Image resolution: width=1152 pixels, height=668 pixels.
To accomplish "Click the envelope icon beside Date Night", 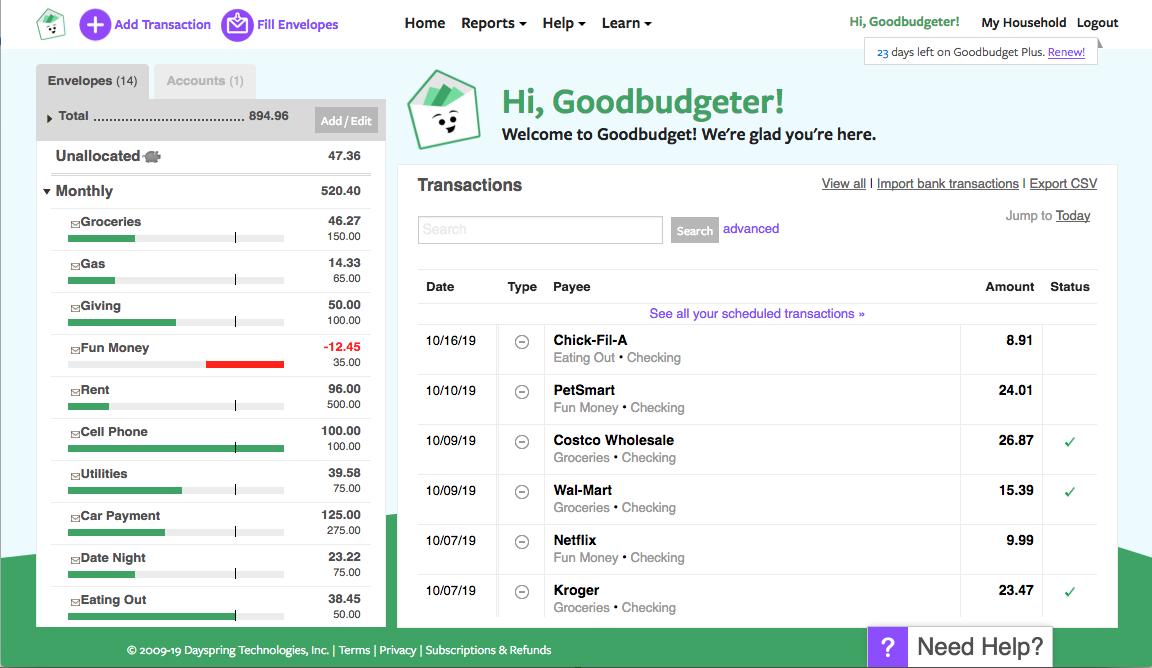I will pyautogui.click(x=75, y=559).
